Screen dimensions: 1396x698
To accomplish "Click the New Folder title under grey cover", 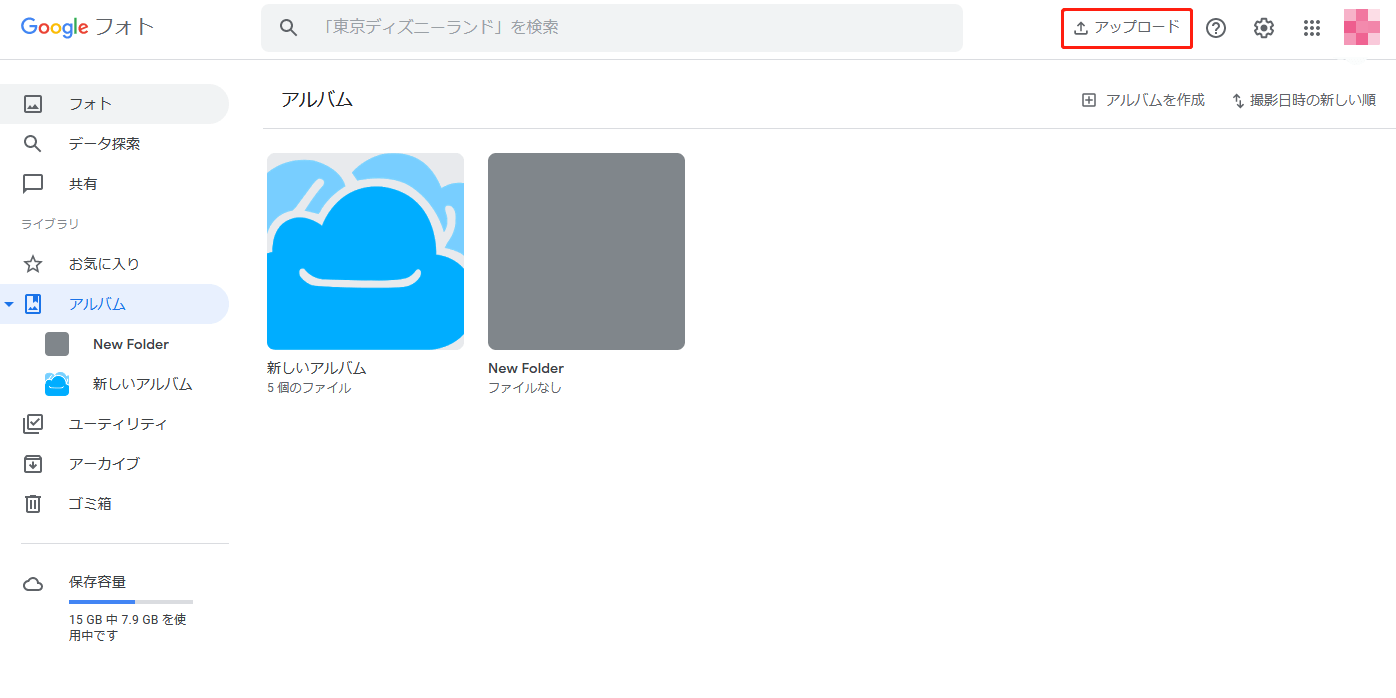I will click(x=526, y=368).
